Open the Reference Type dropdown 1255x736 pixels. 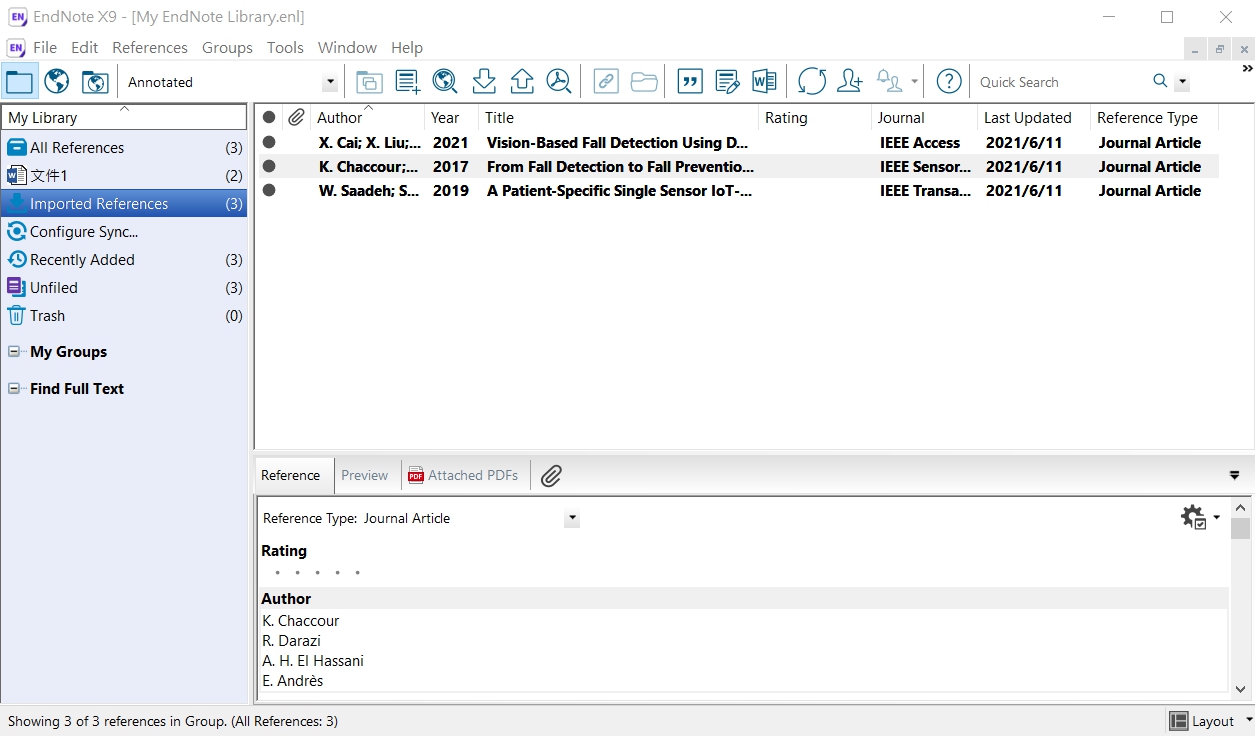[572, 518]
